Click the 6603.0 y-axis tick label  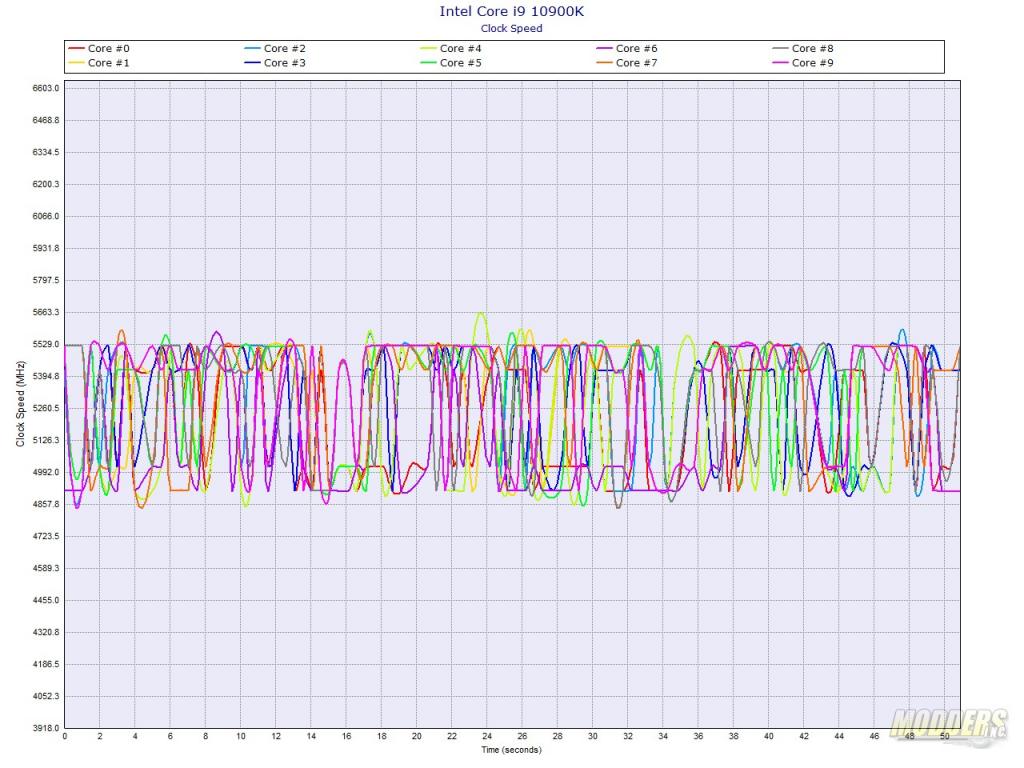coord(46,88)
